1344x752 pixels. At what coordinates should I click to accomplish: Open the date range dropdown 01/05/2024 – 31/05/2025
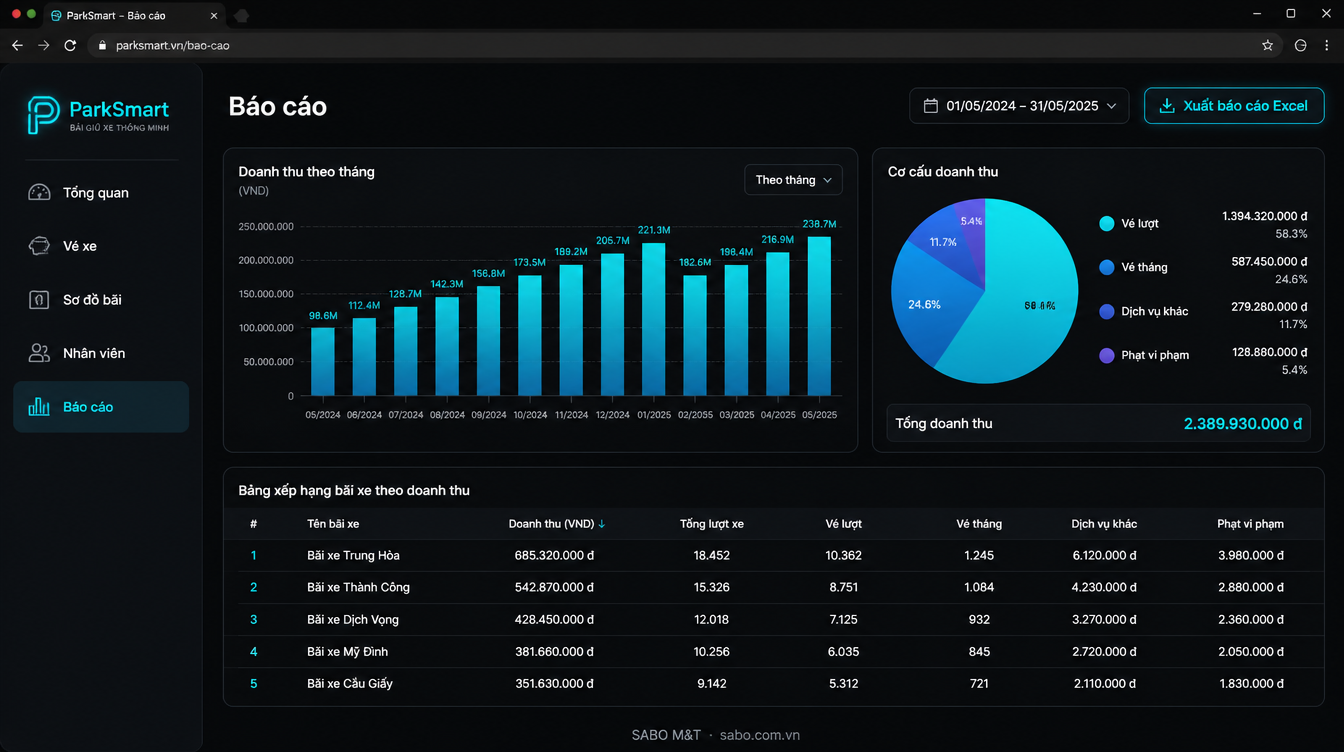(x=1019, y=106)
